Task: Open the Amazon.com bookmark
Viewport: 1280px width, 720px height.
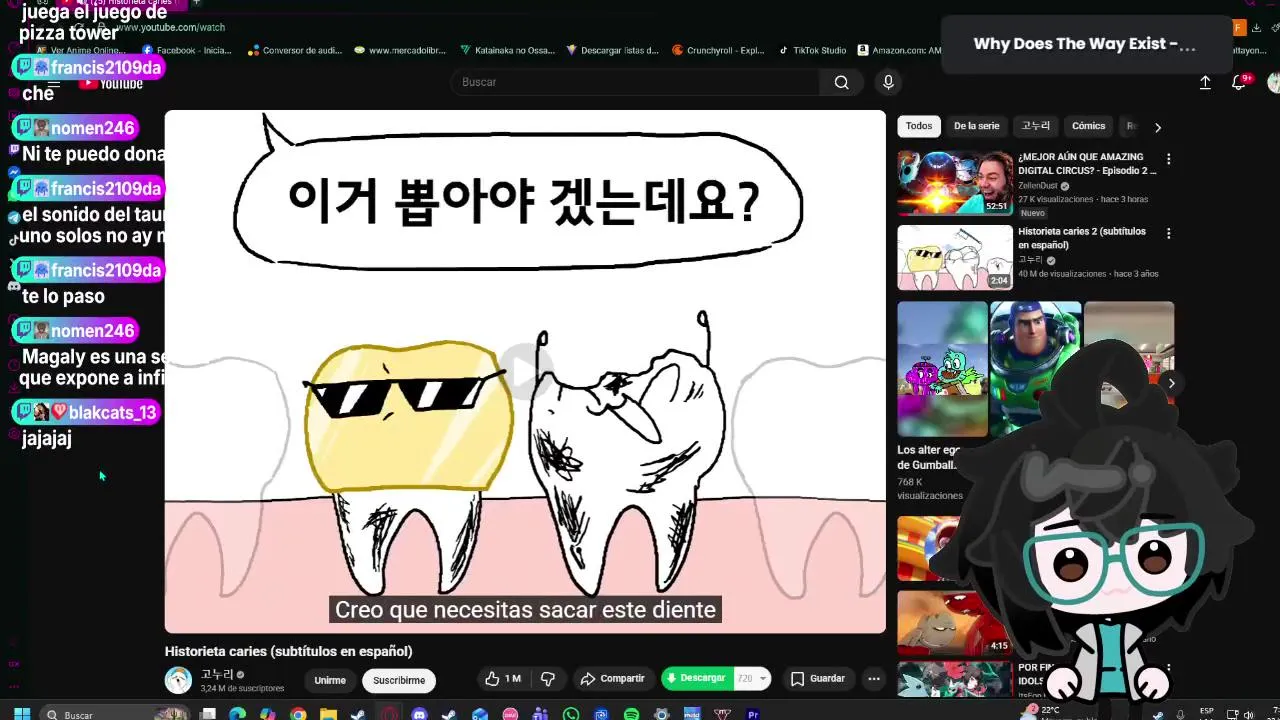Action: [x=899, y=50]
